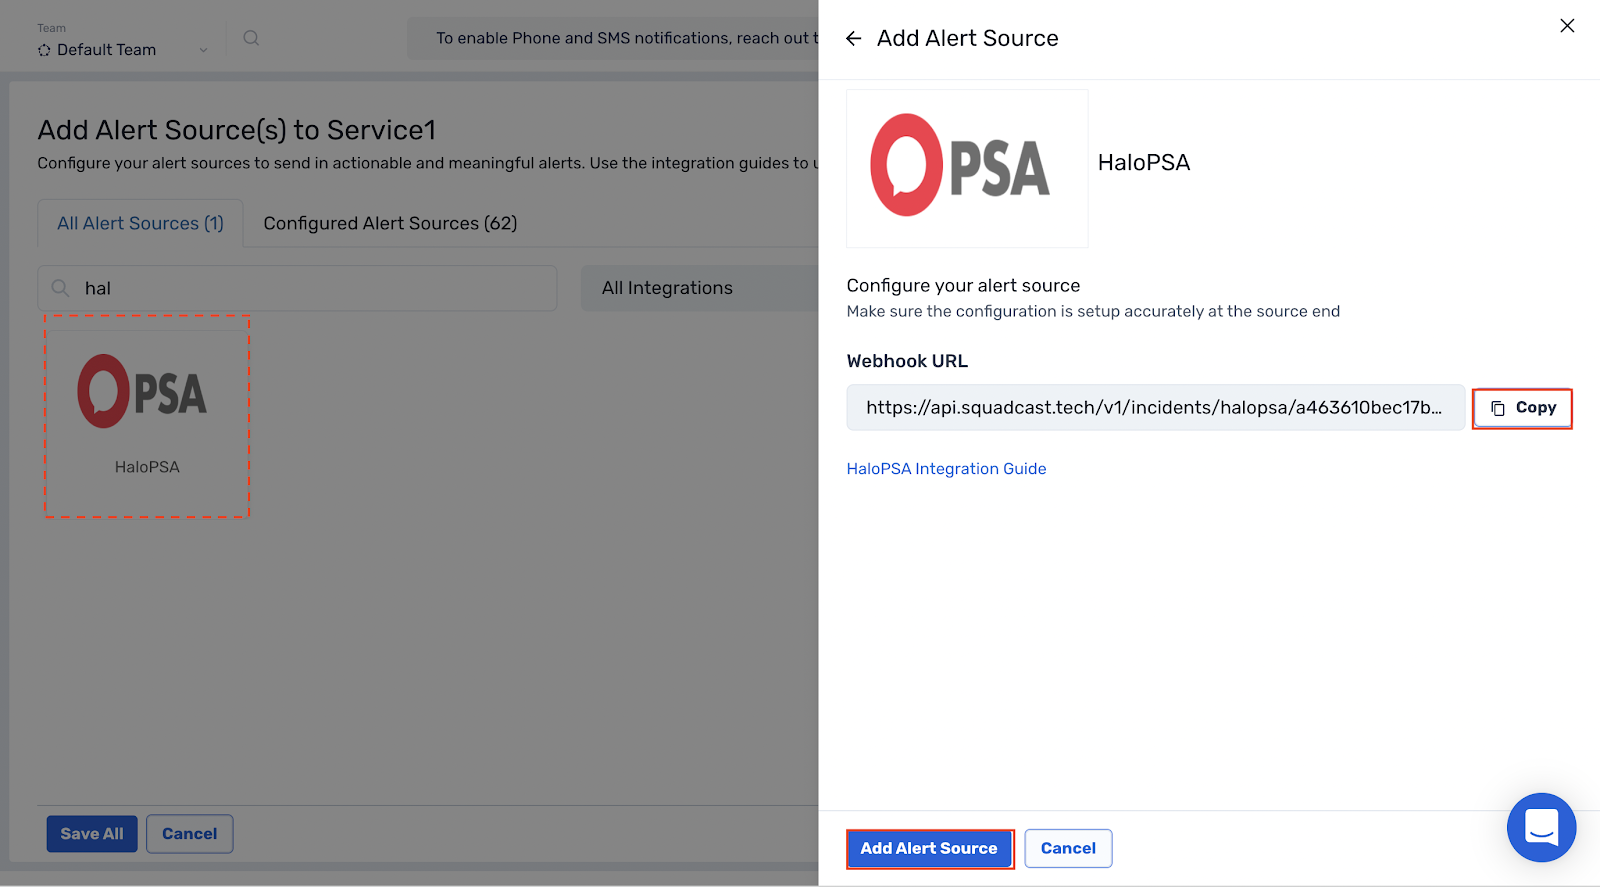This screenshot has width=1600, height=888.
Task: Click the search magnifier icon in the top bar
Action: coord(251,37)
